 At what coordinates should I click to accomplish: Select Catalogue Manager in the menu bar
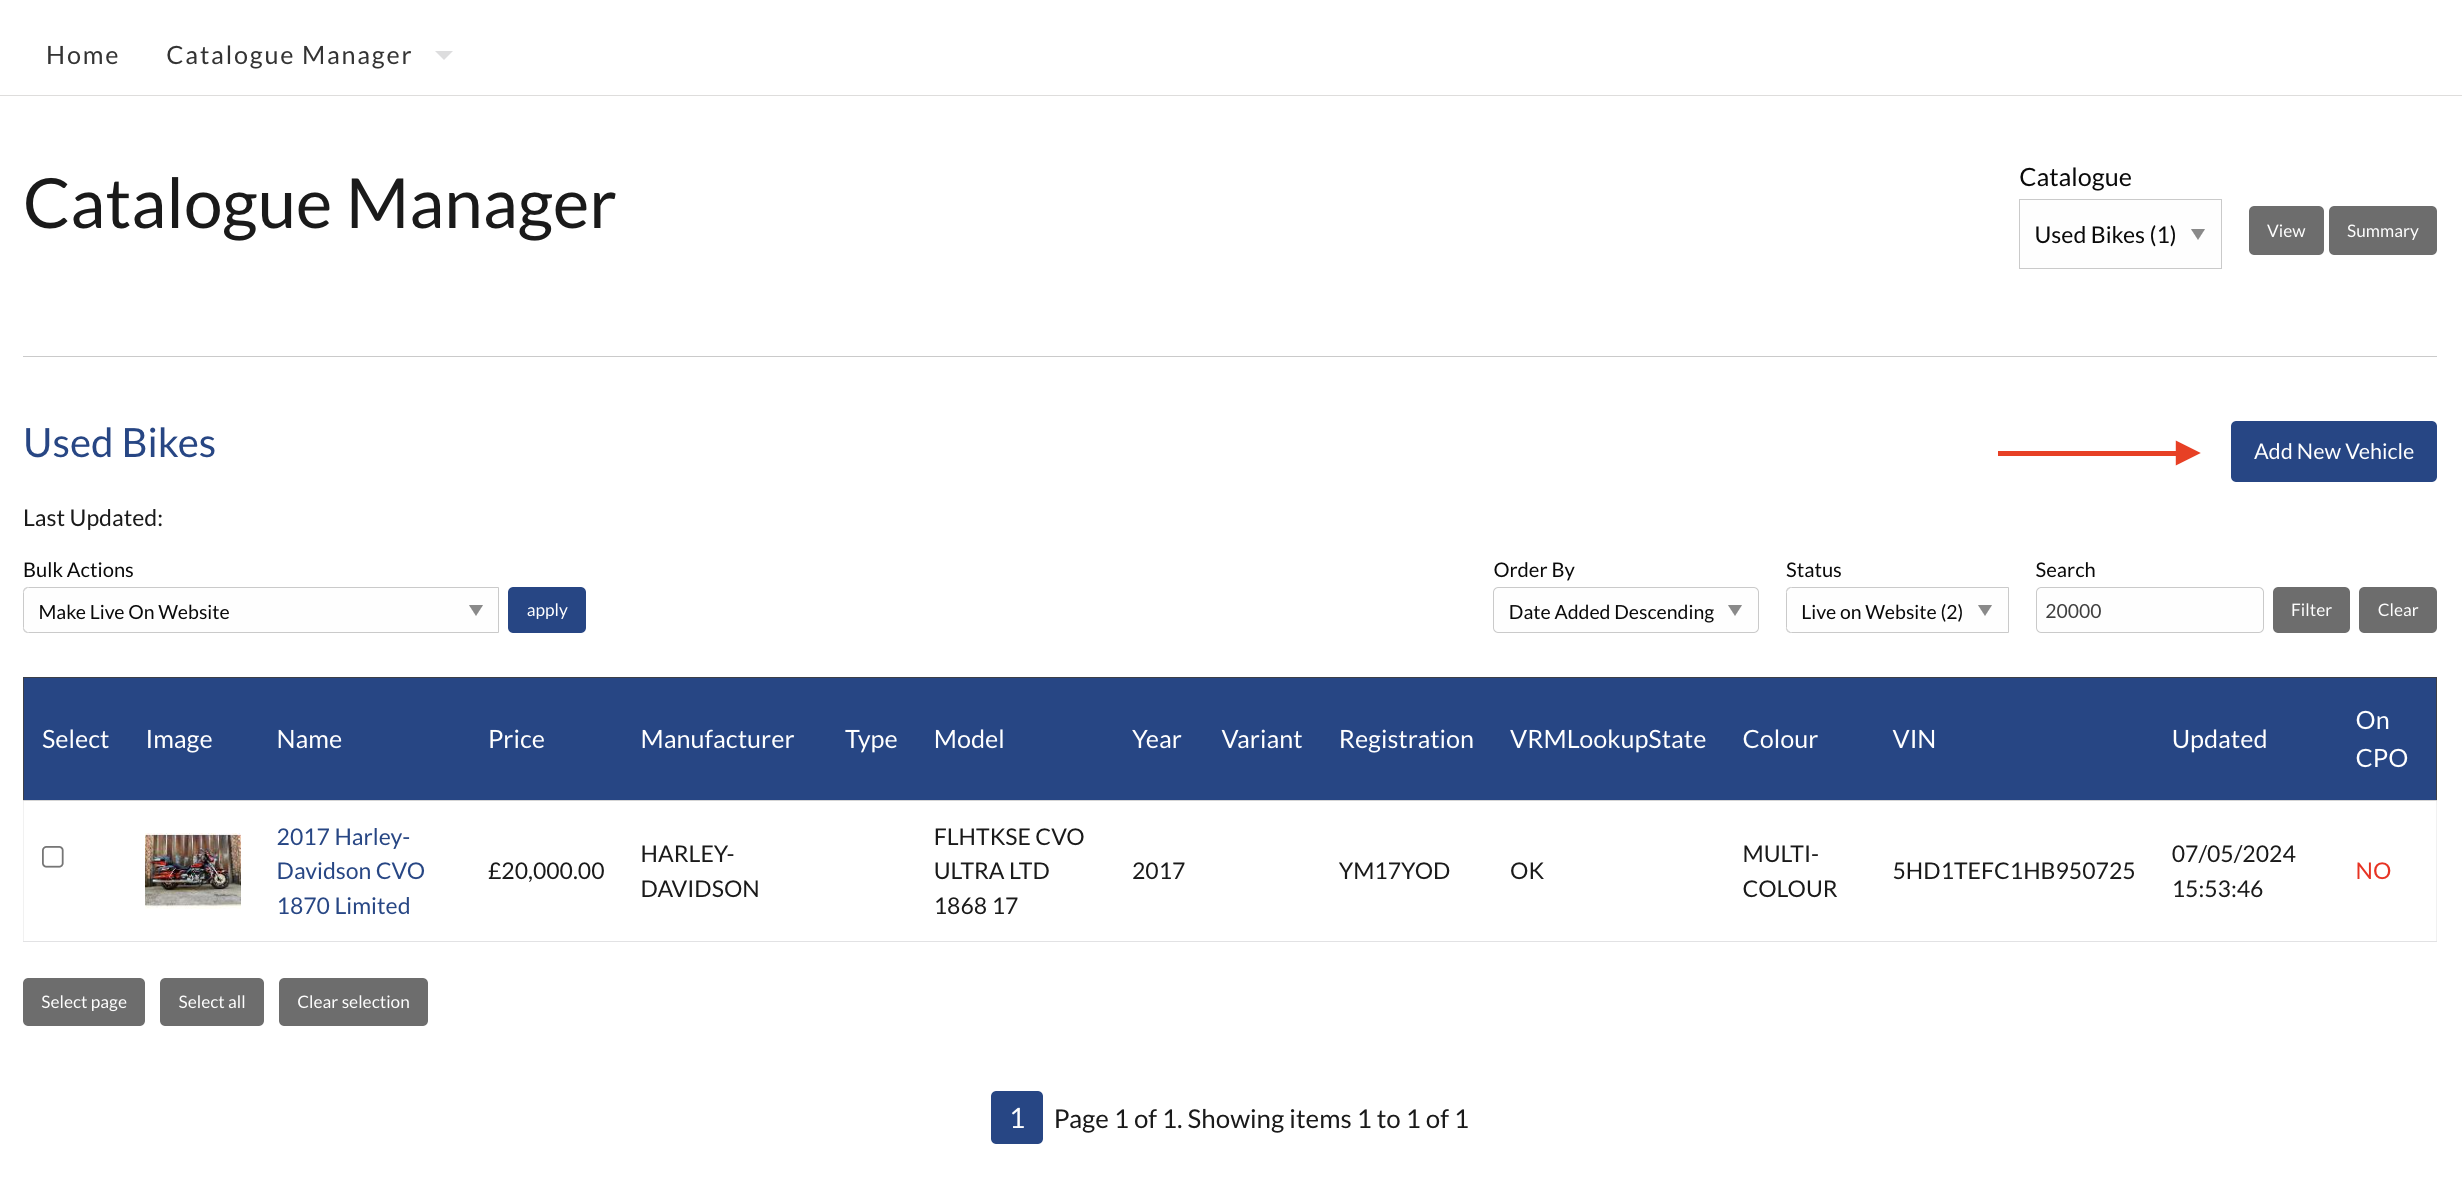(x=288, y=55)
